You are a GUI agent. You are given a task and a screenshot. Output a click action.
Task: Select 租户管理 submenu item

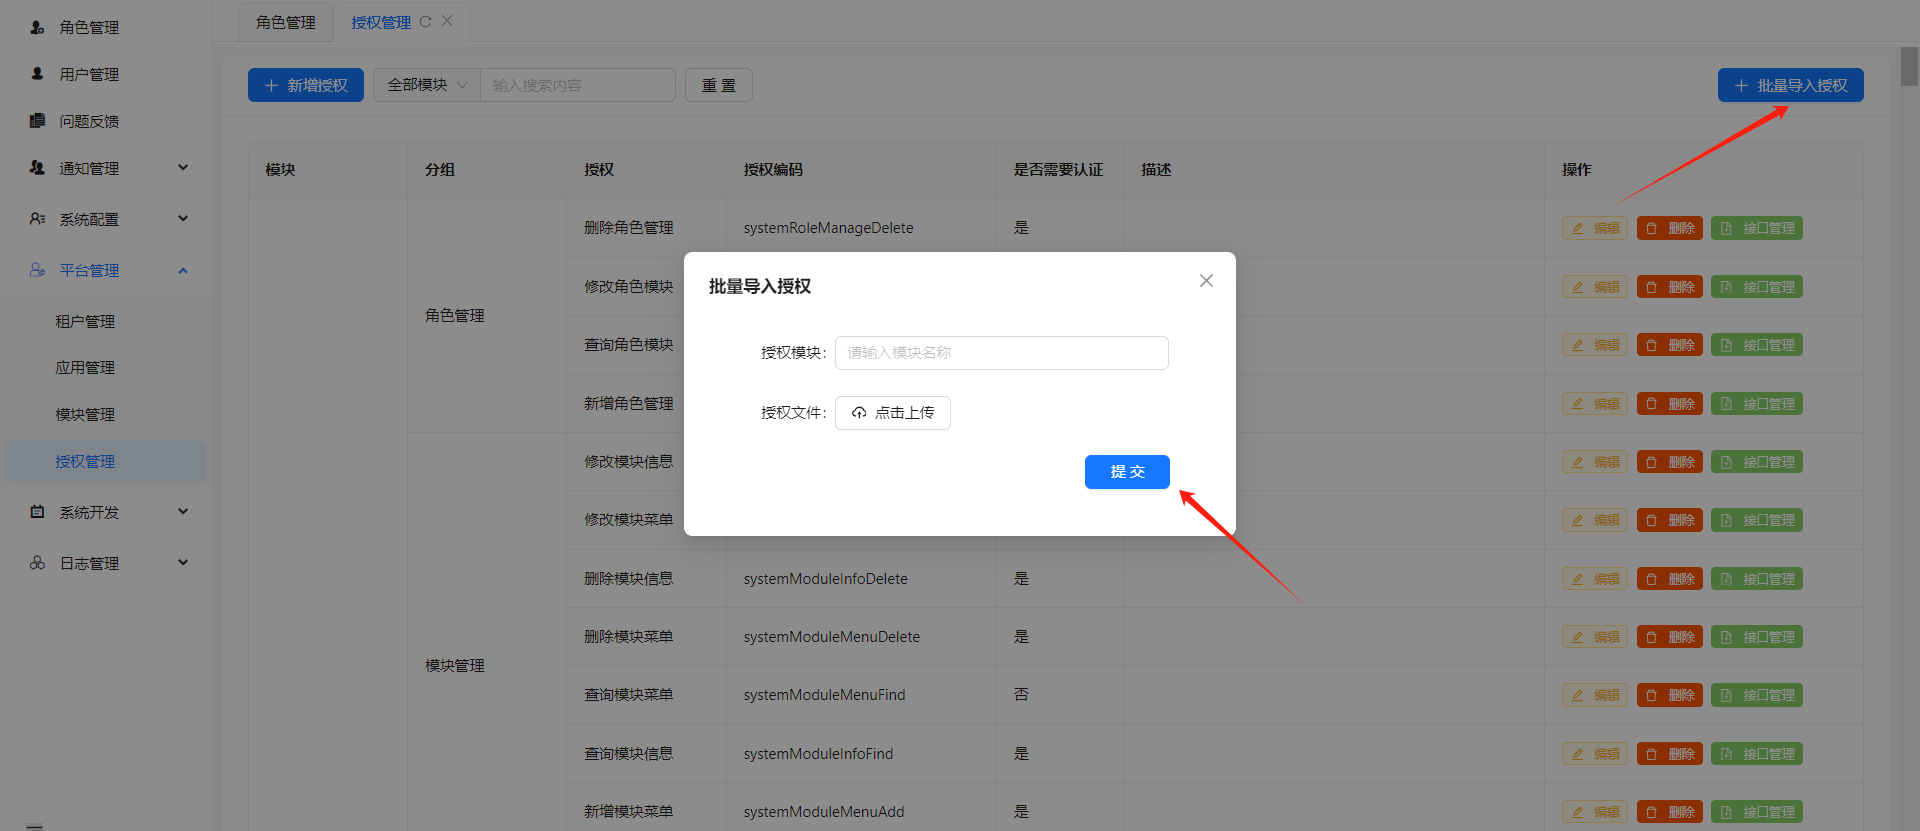coord(85,321)
